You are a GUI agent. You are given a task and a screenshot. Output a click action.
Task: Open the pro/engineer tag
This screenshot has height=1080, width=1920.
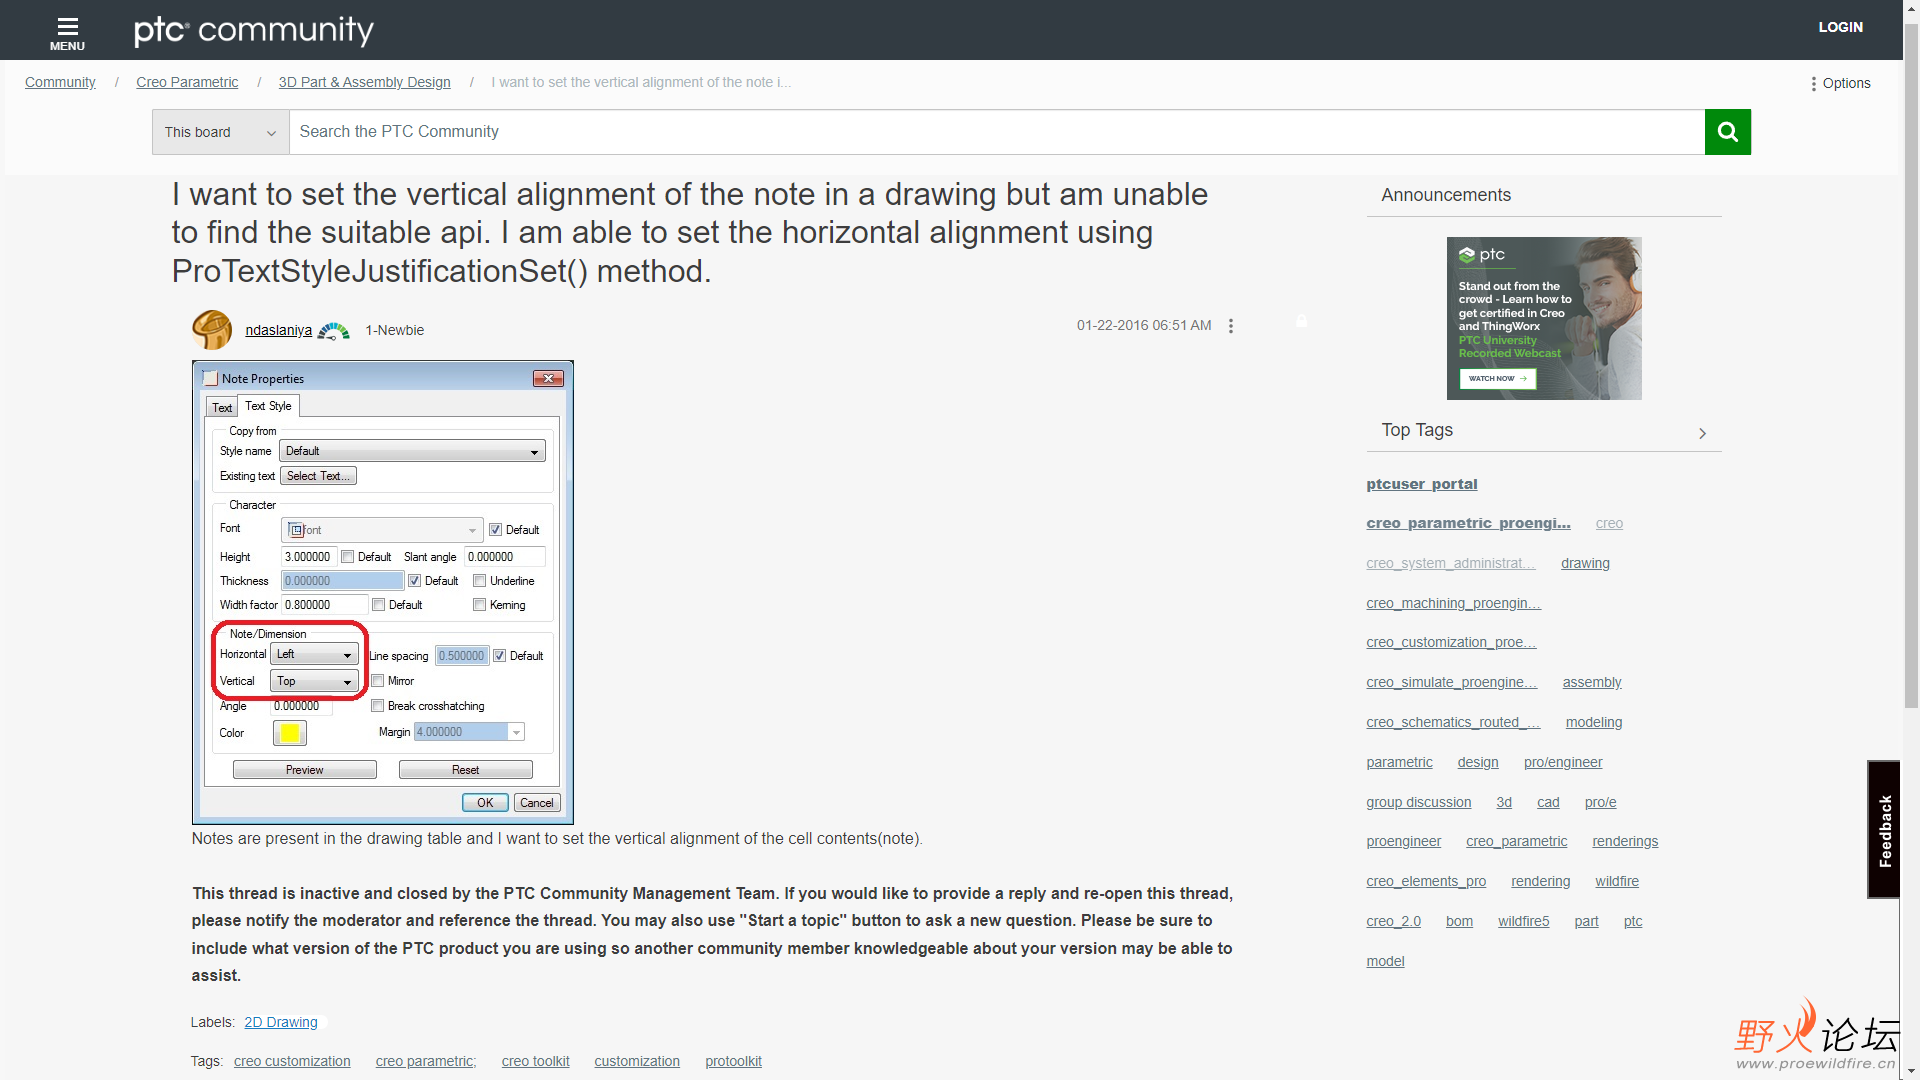[x=1562, y=762]
